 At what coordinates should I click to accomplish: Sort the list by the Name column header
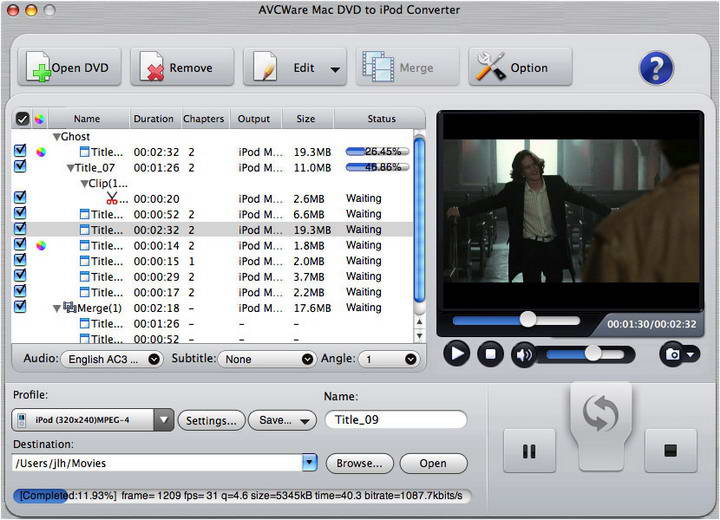(x=87, y=119)
